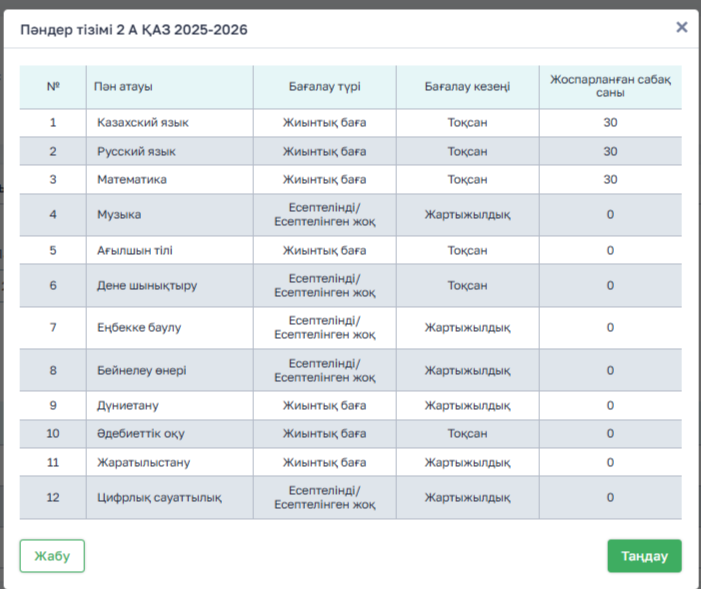Choose the Математика subject row
701x589 pixels.
coord(132,180)
